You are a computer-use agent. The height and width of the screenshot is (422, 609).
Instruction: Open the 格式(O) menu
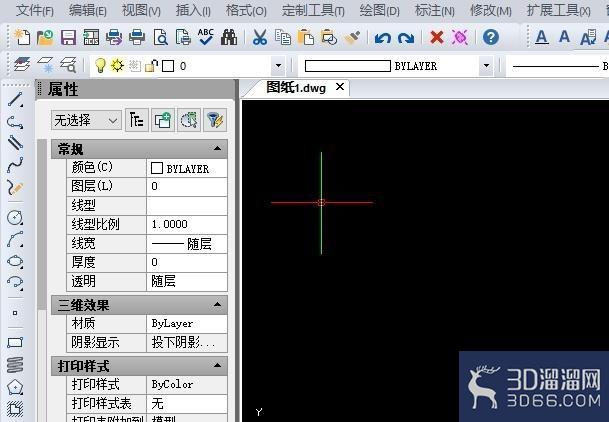(x=246, y=10)
